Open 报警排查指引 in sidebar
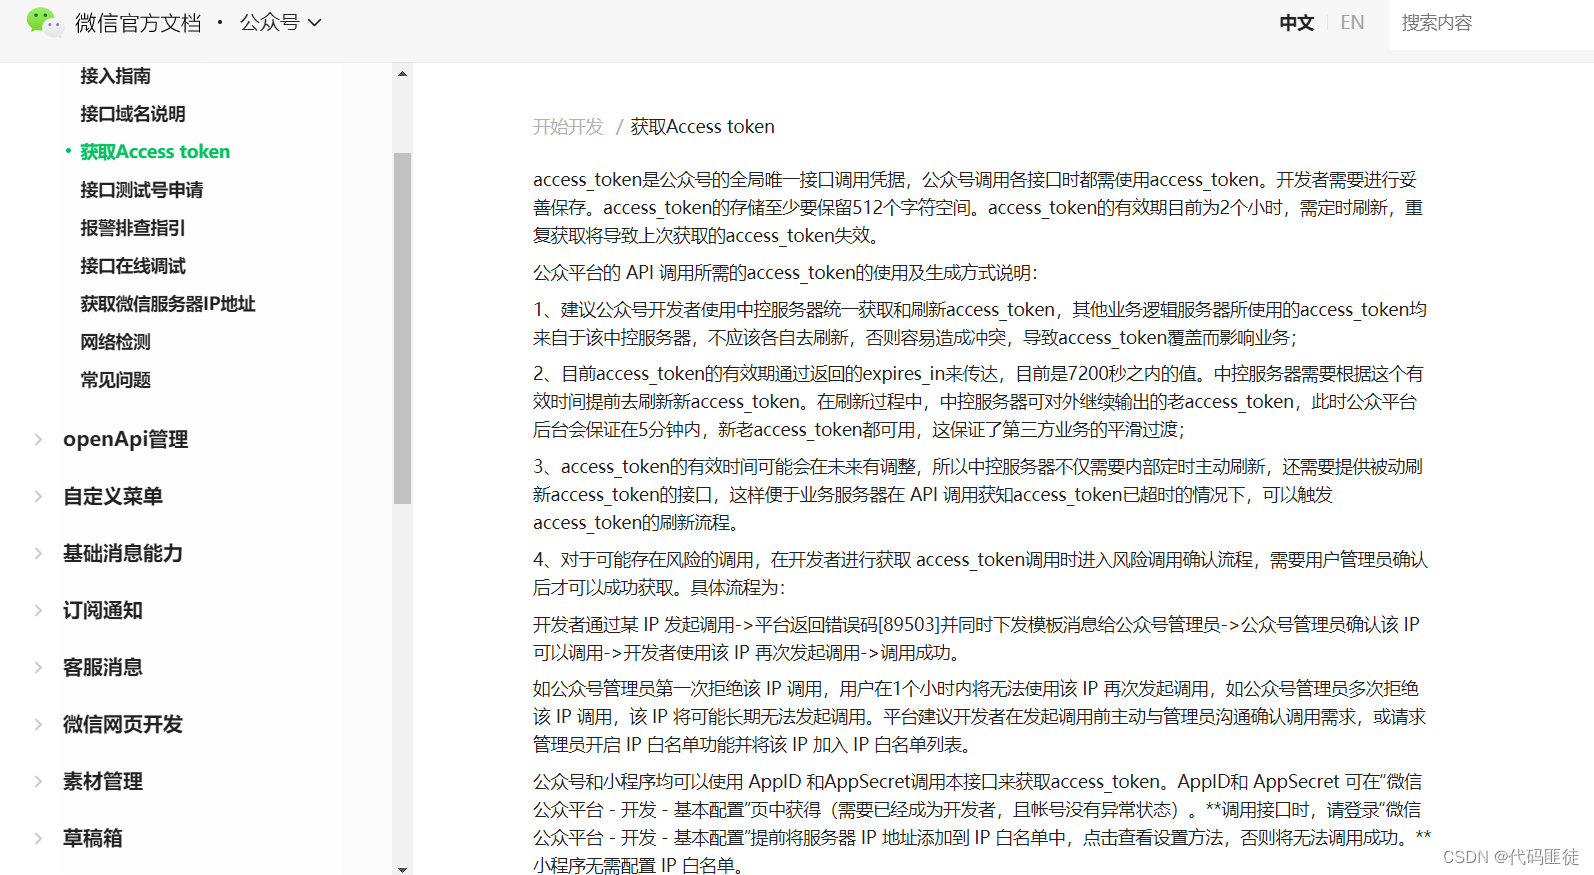The height and width of the screenshot is (875, 1594). click(x=133, y=228)
